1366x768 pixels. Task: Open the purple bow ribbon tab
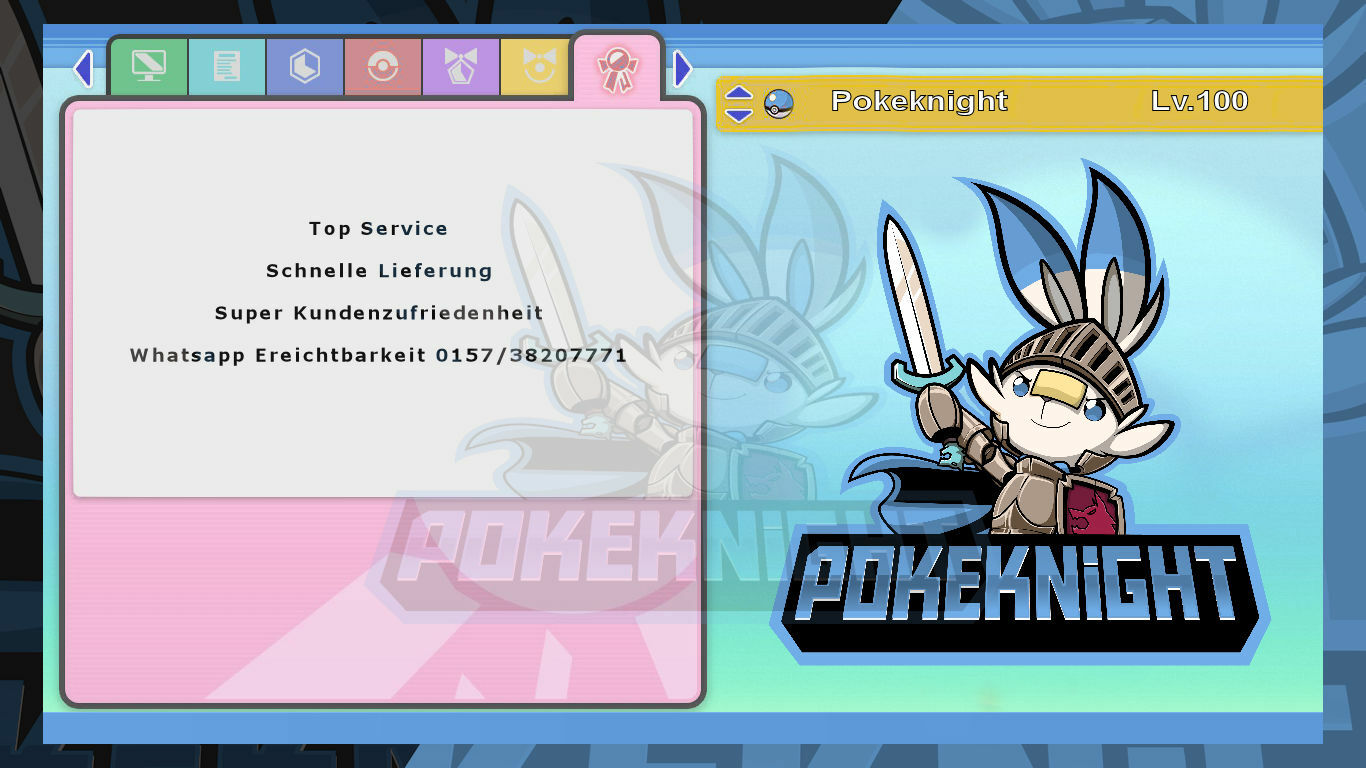[461, 67]
